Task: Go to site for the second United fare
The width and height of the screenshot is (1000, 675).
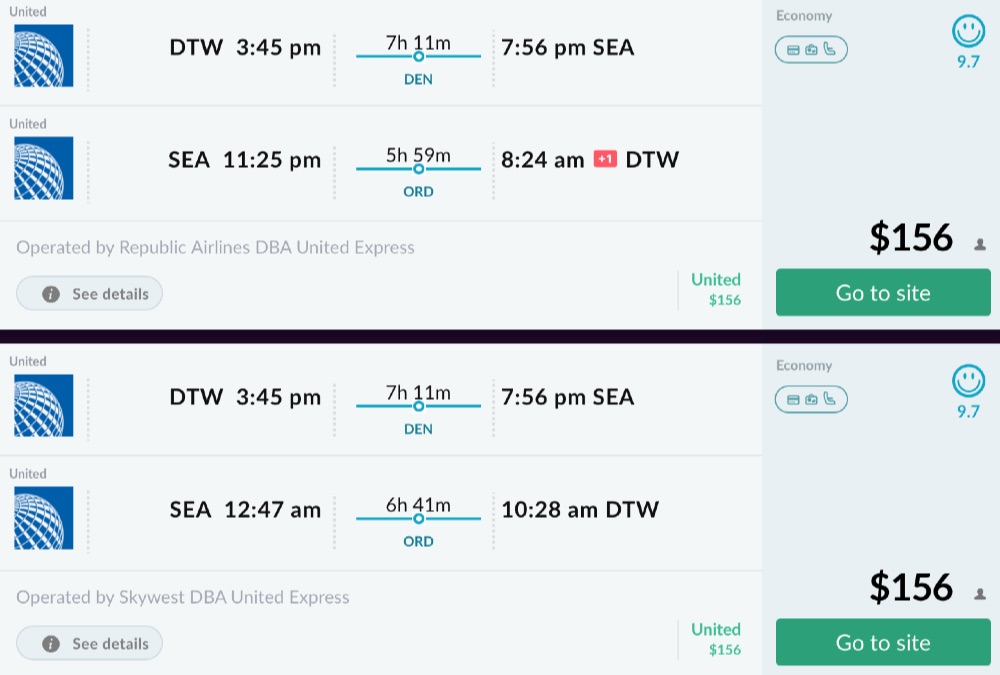Action: coord(883,643)
